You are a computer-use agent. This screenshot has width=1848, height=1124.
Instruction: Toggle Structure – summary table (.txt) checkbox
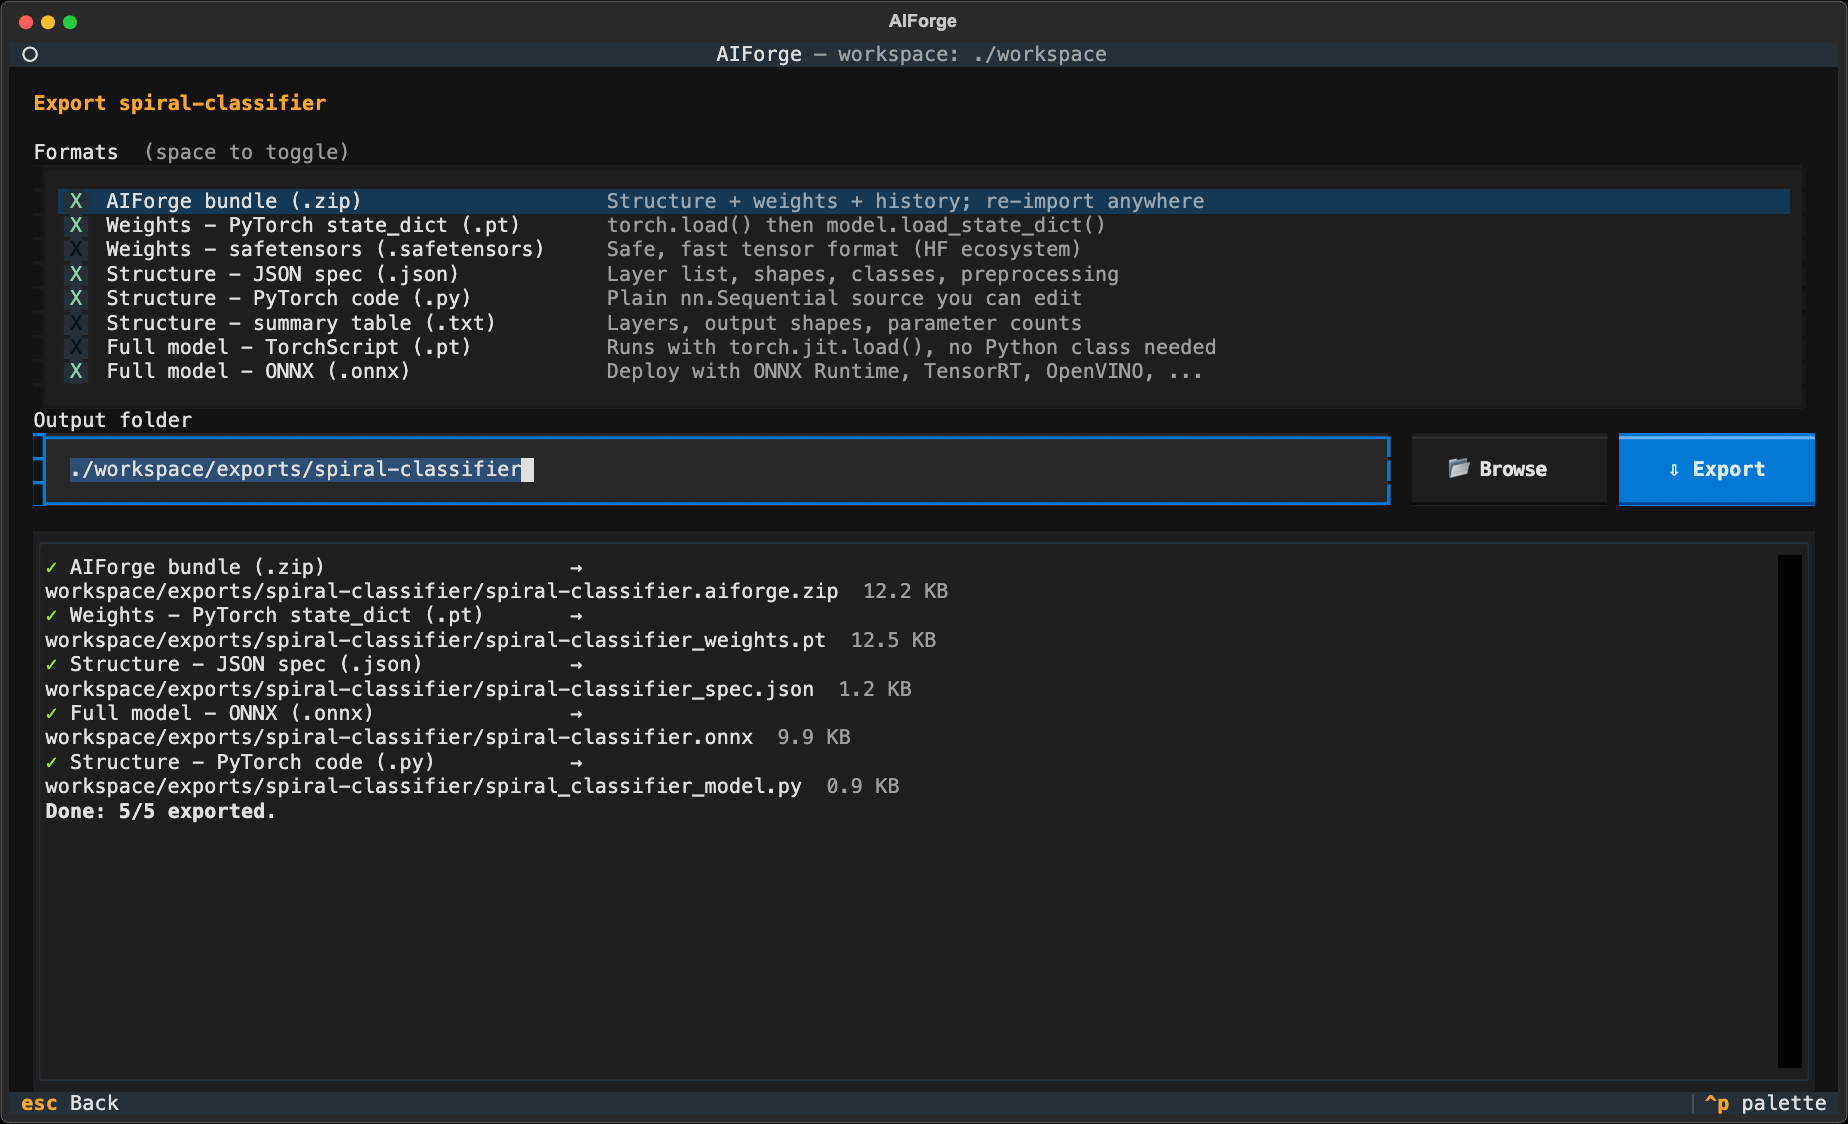click(76, 323)
